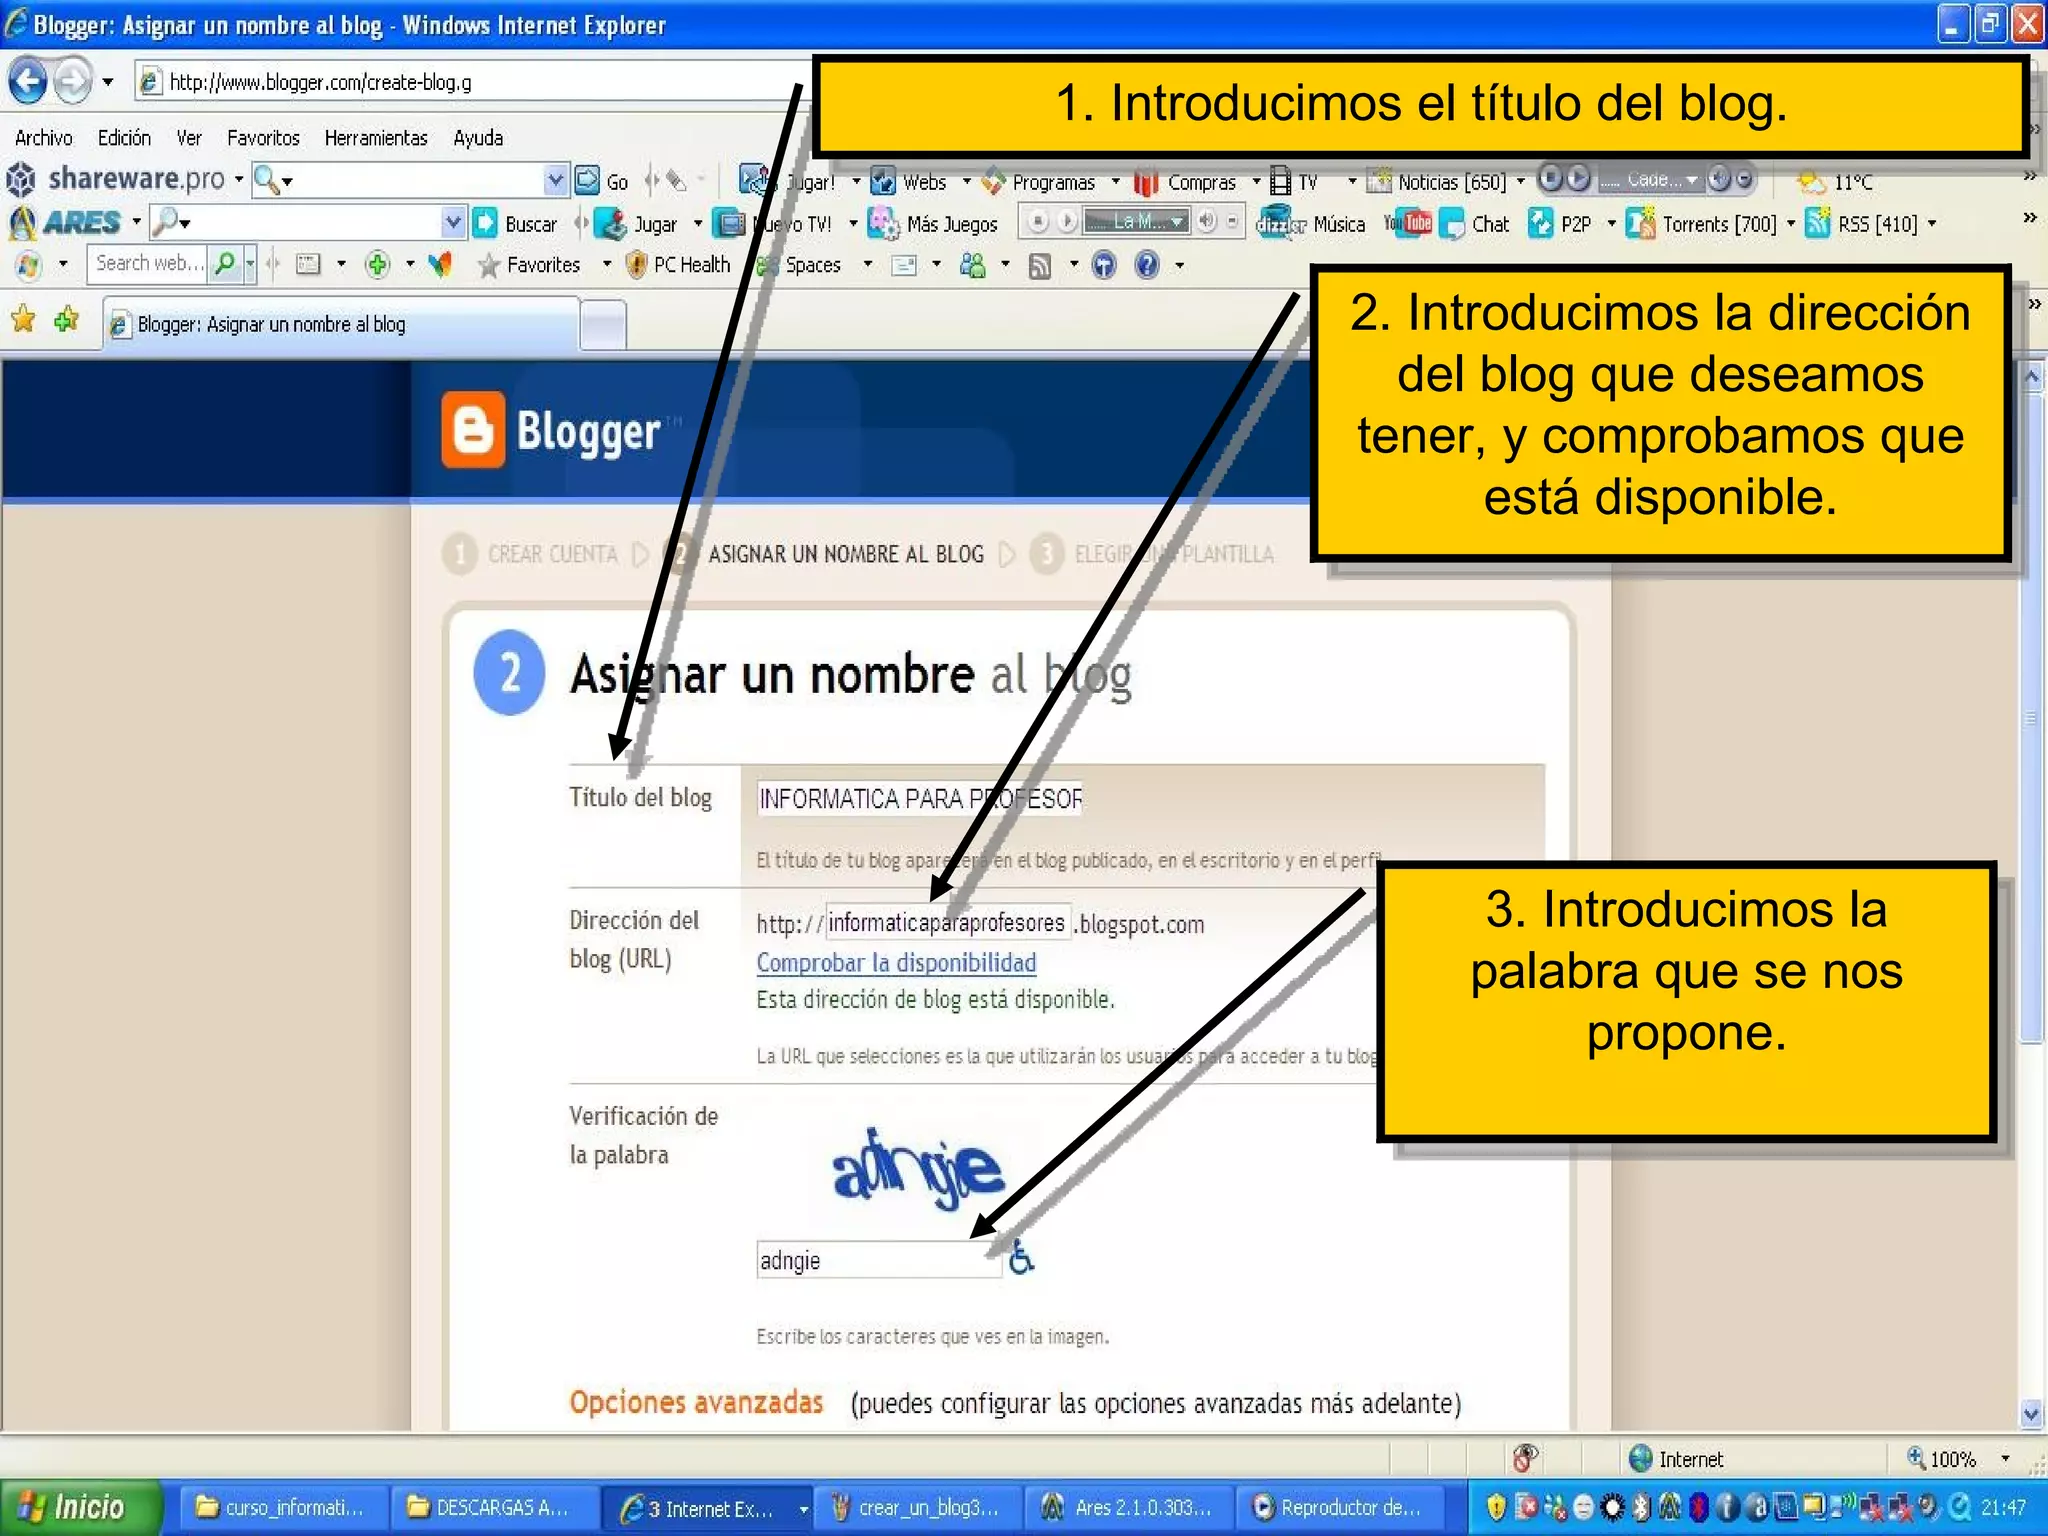Screen dimensions: 2048x1536
Task: Click the Opciones avanzadas link
Action: tap(696, 1402)
